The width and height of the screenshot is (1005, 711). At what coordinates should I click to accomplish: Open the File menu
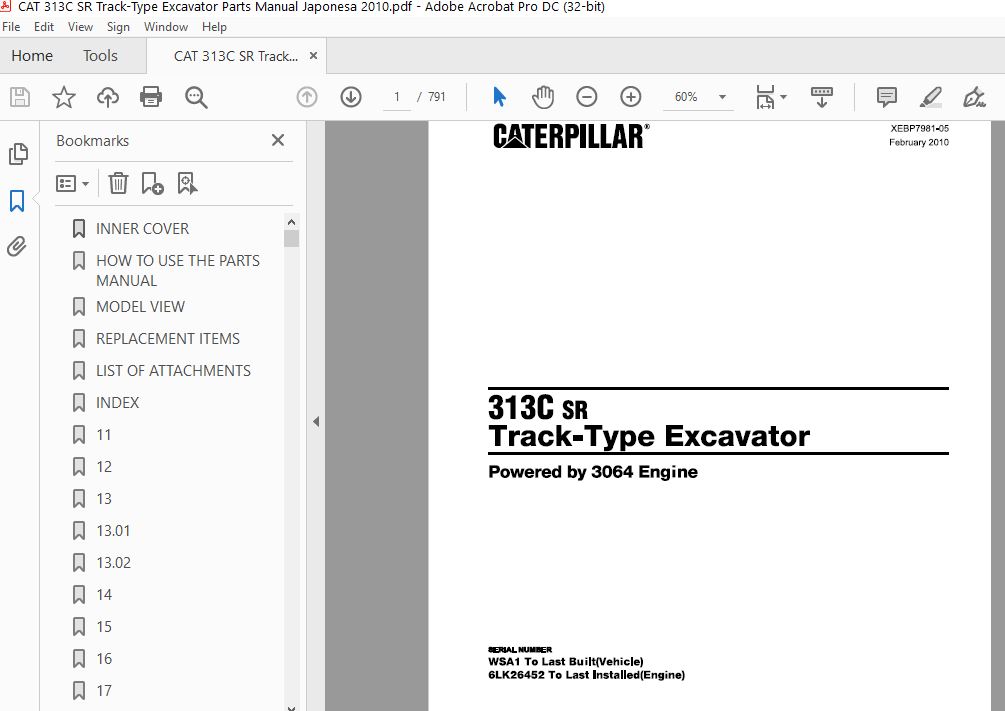(11, 27)
